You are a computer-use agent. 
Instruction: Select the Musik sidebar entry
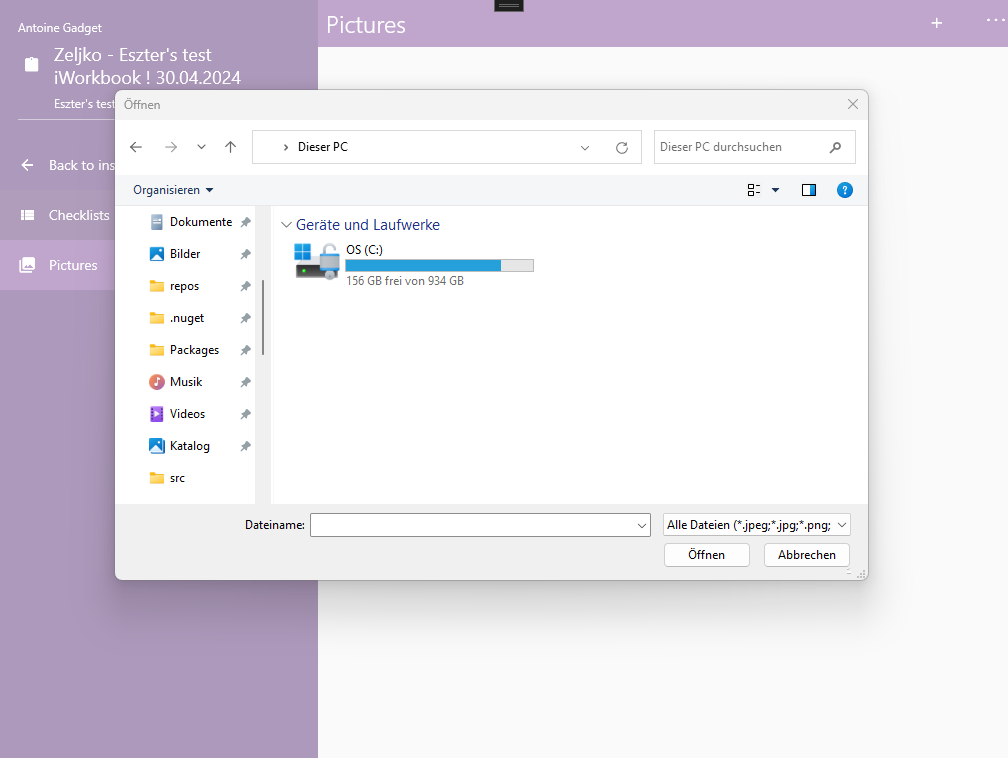click(185, 381)
